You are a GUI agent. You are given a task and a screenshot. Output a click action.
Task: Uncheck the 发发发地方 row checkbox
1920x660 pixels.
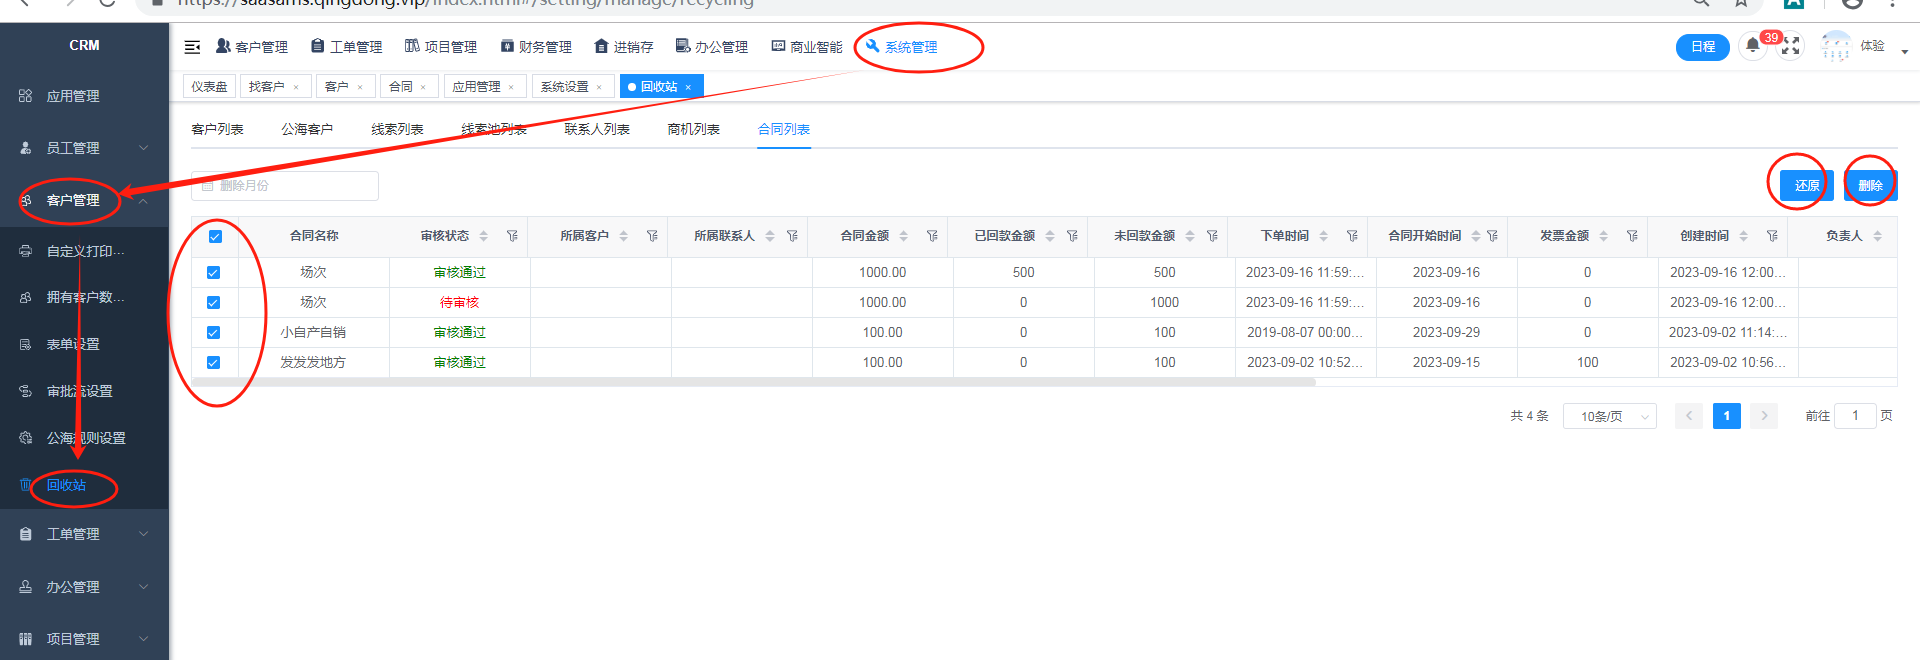[213, 363]
